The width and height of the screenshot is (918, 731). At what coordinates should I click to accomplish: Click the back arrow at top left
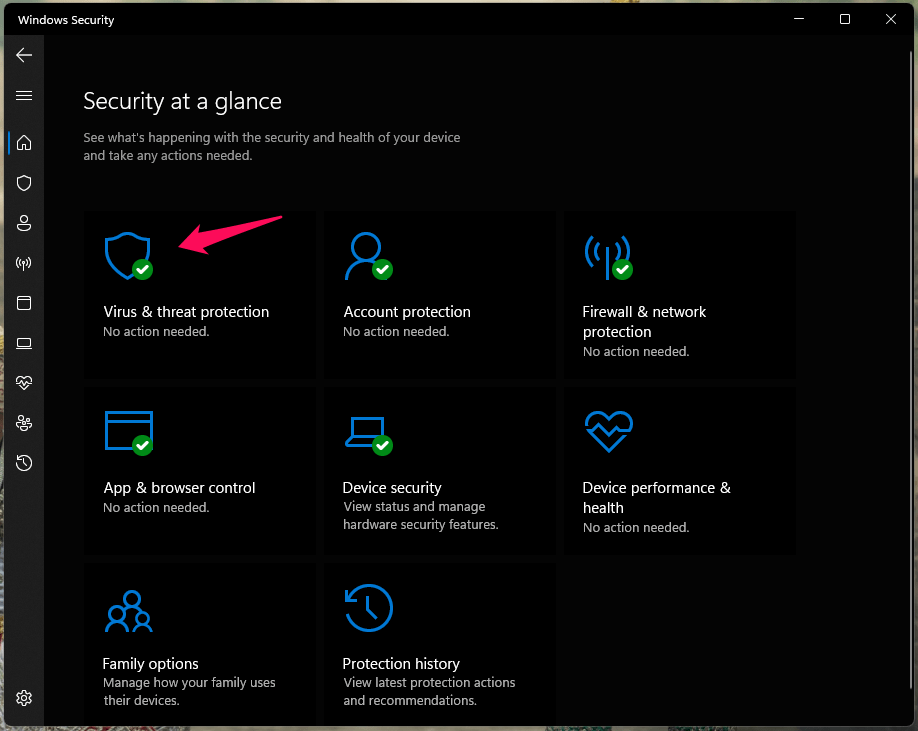[x=23, y=54]
